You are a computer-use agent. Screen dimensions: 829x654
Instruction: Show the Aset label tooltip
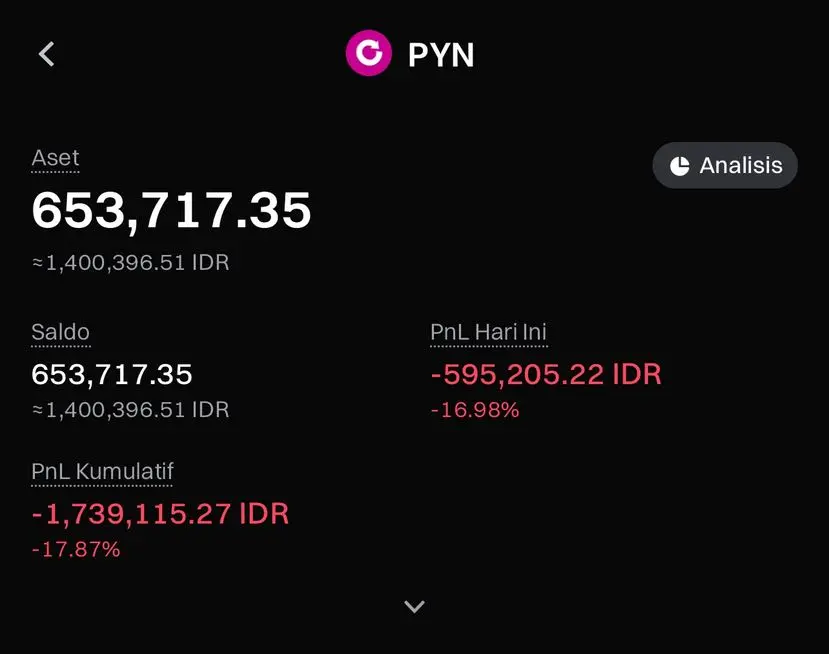click(x=56, y=158)
